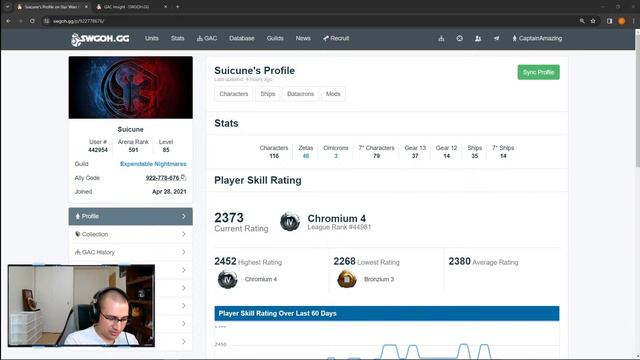Open the Characters tab
This screenshot has width=640, height=360.
point(233,94)
